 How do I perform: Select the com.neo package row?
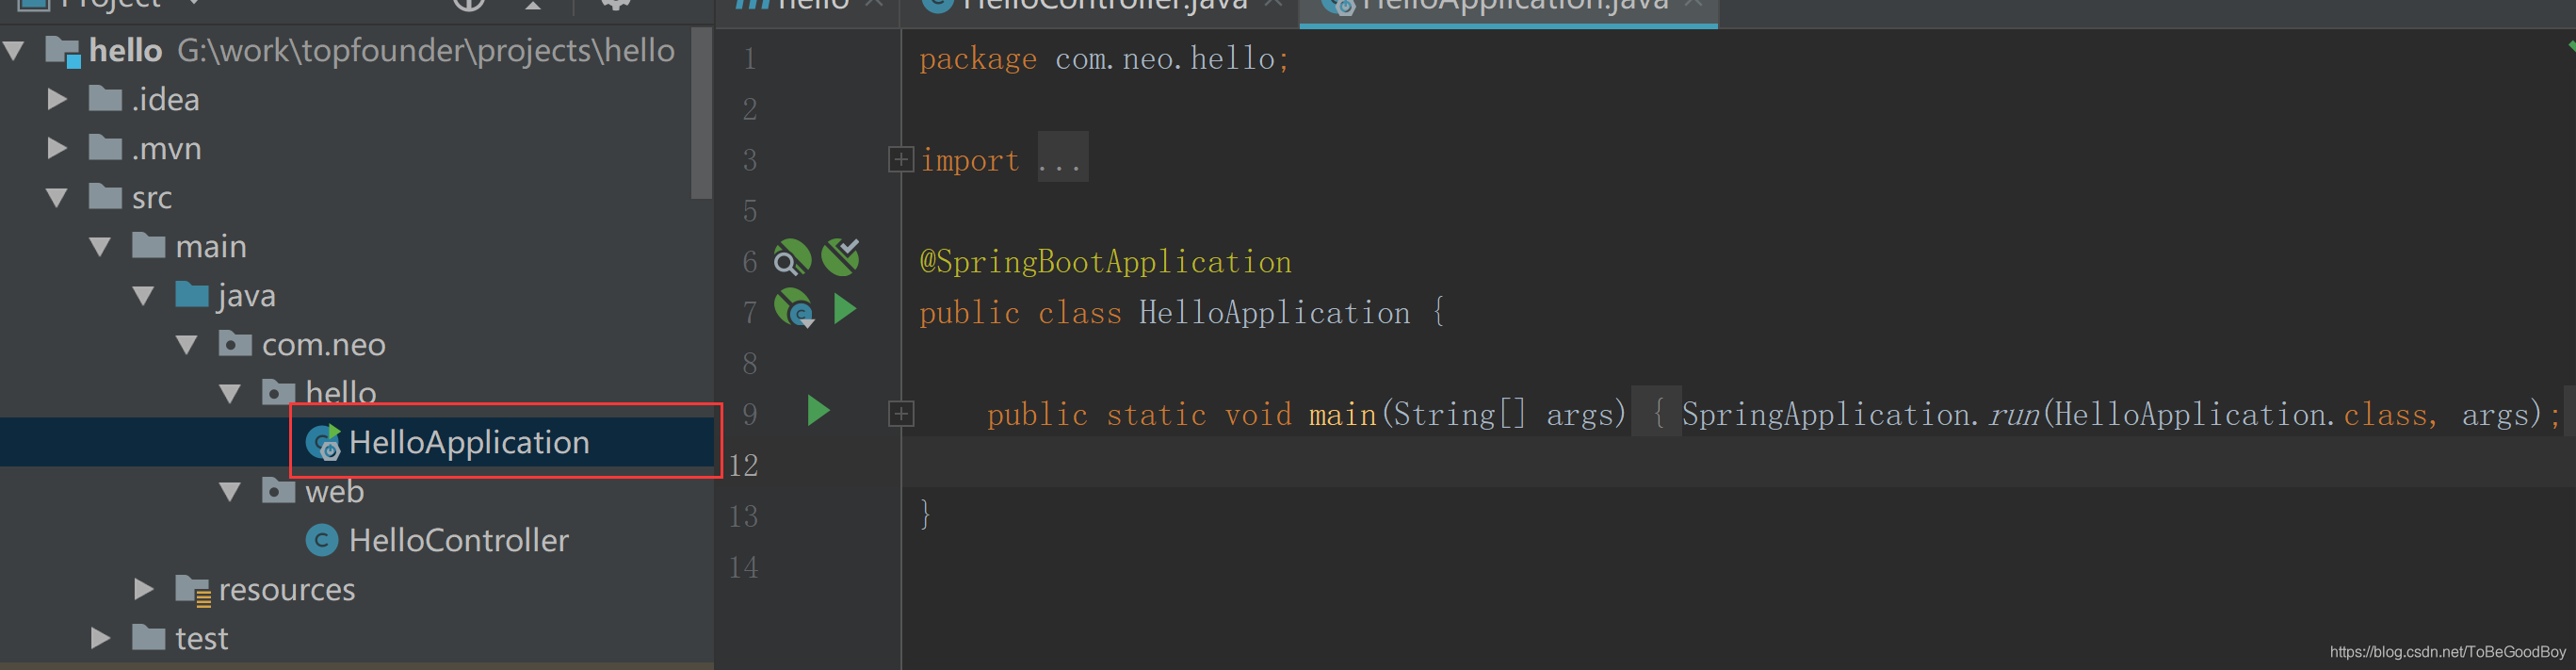click(357, 344)
